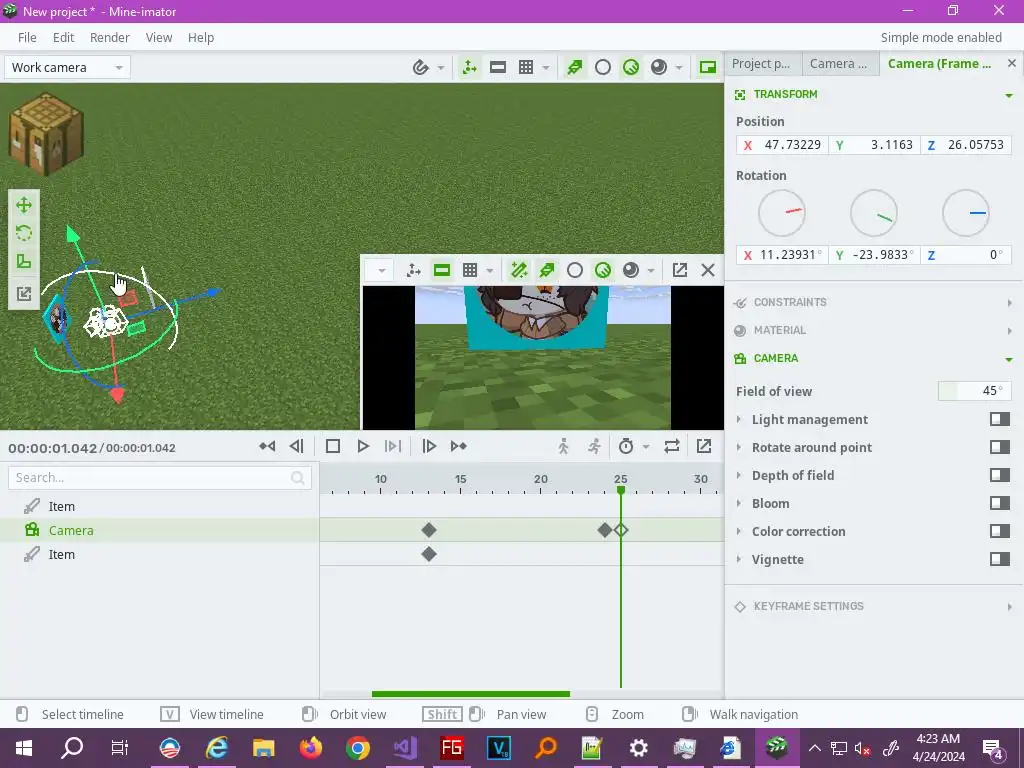Open the Help menu
The height and width of the screenshot is (768, 1024).
(200, 38)
